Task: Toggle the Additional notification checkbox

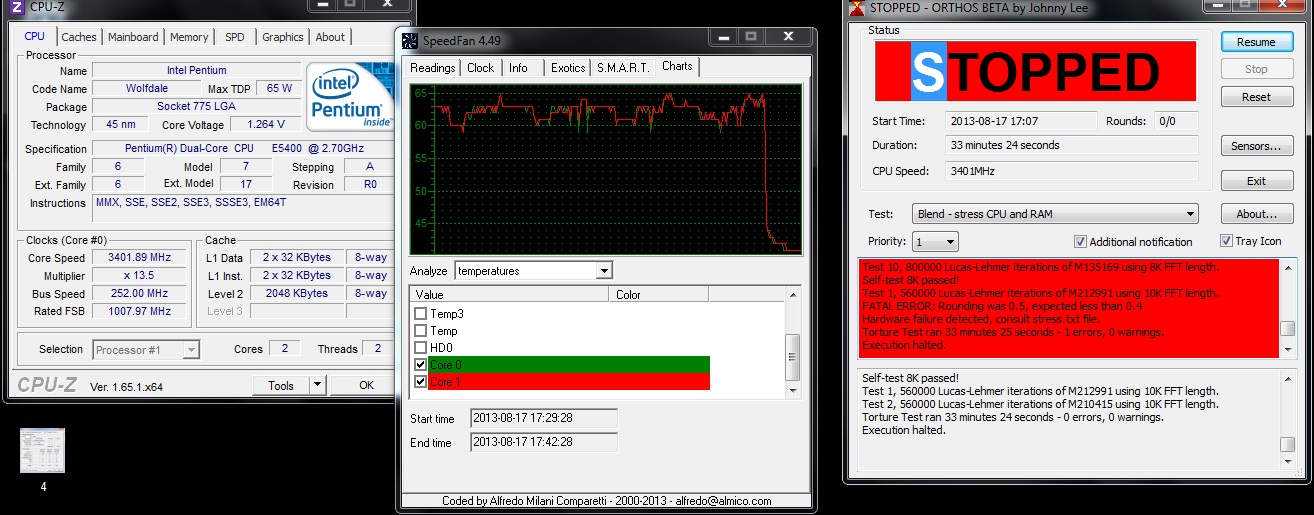Action: [1080, 241]
